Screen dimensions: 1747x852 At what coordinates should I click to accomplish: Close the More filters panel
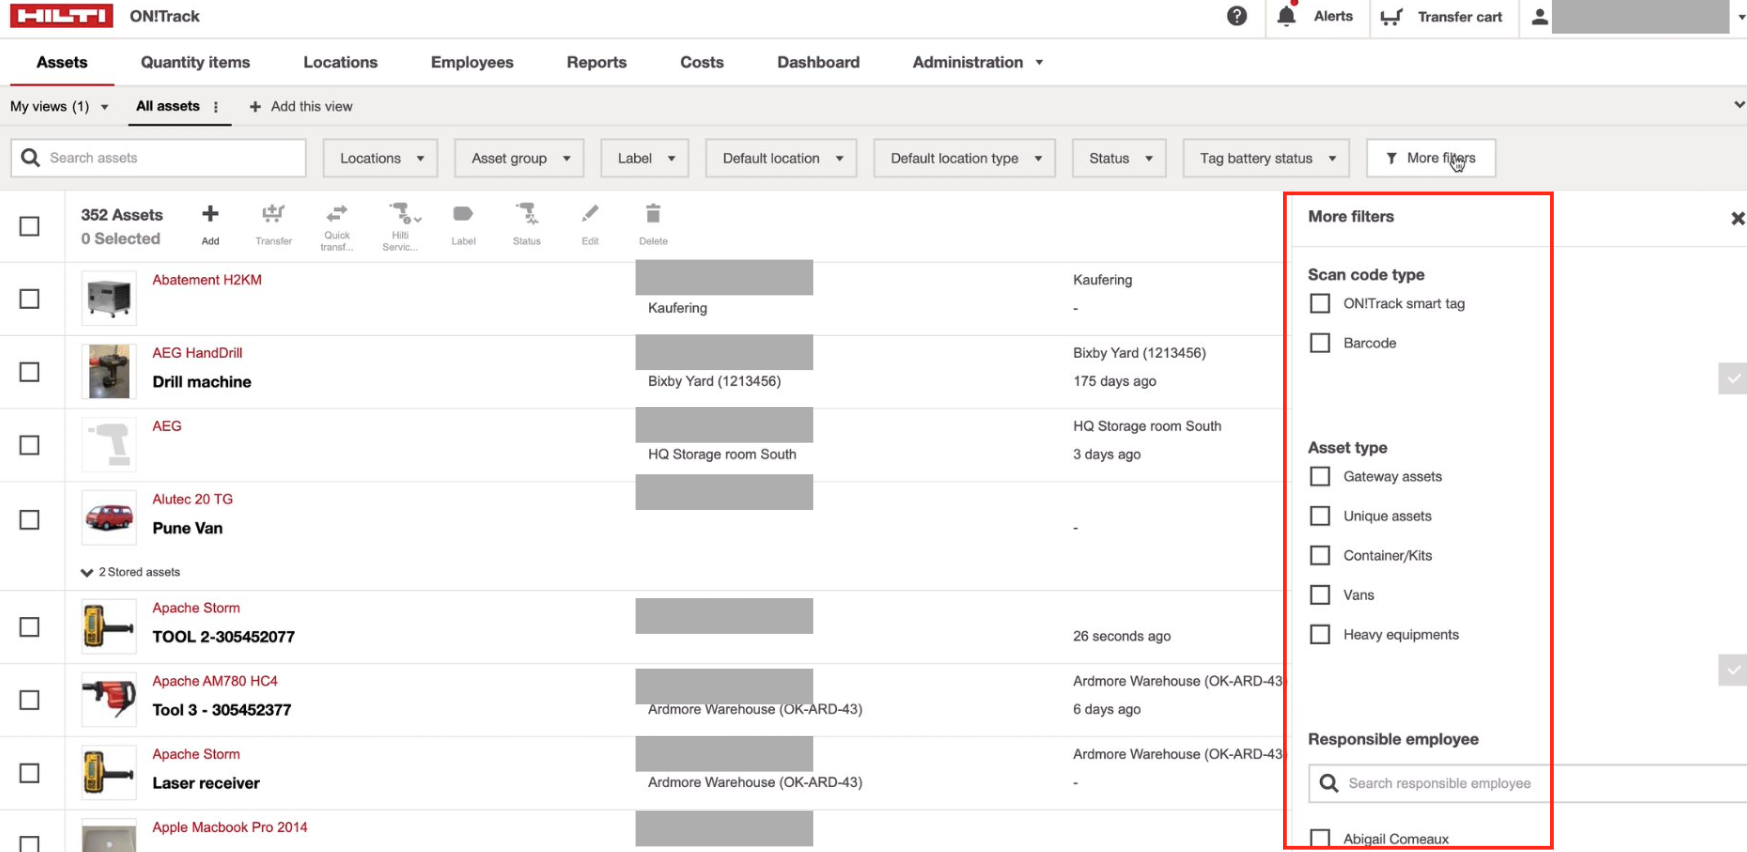(x=1738, y=218)
